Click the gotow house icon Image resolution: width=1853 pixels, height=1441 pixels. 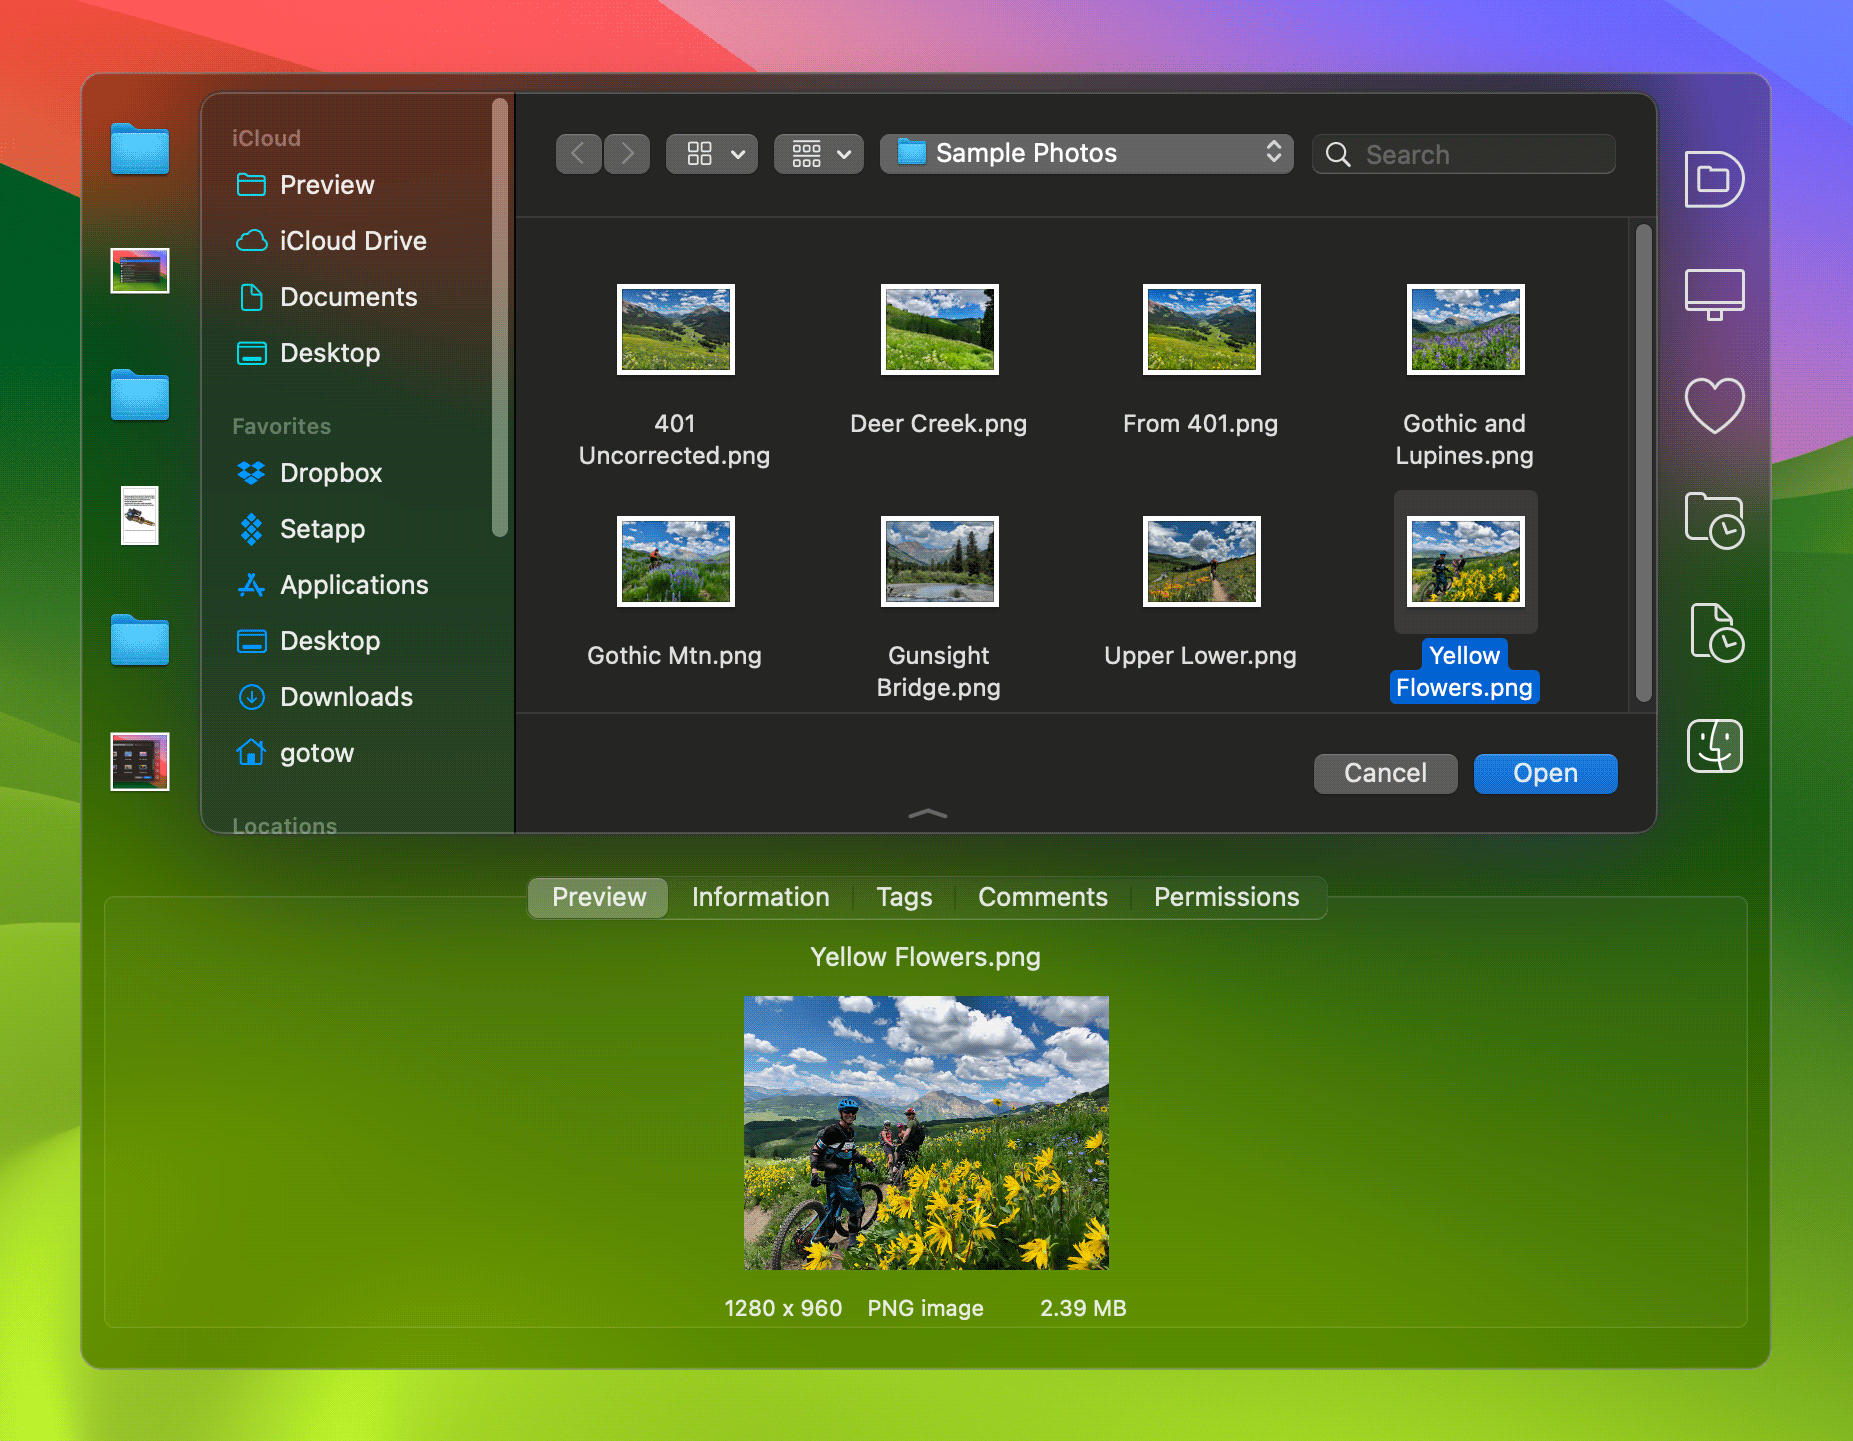[x=251, y=752]
